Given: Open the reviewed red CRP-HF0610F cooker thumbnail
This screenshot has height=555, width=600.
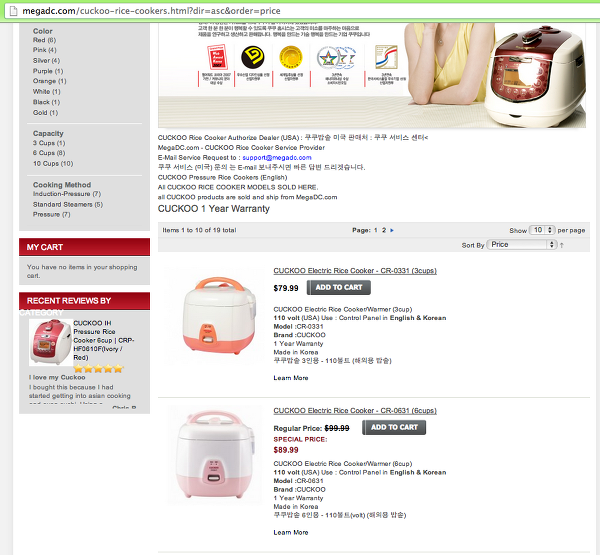Looking at the screenshot, I should point(51,342).
